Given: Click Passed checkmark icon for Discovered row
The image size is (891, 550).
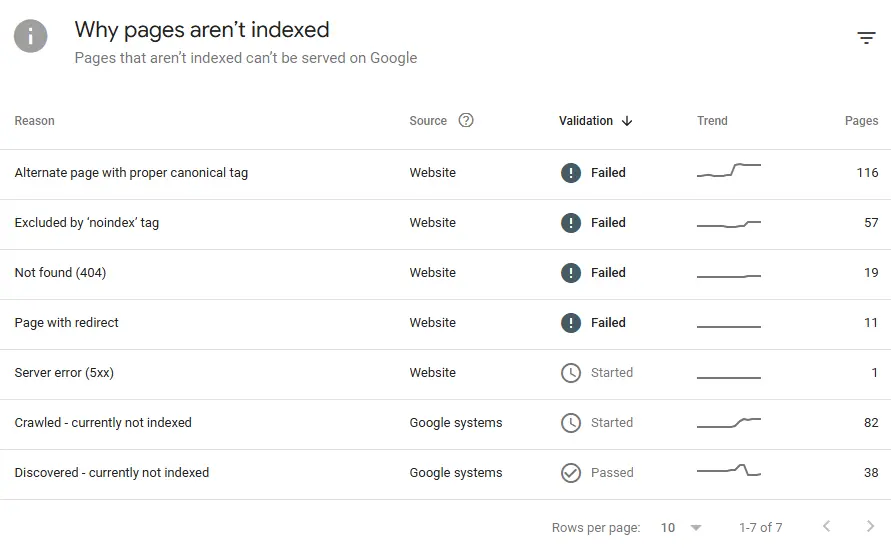Looking at the screenshot, I should pyautogui.click(x=571, y=473).
